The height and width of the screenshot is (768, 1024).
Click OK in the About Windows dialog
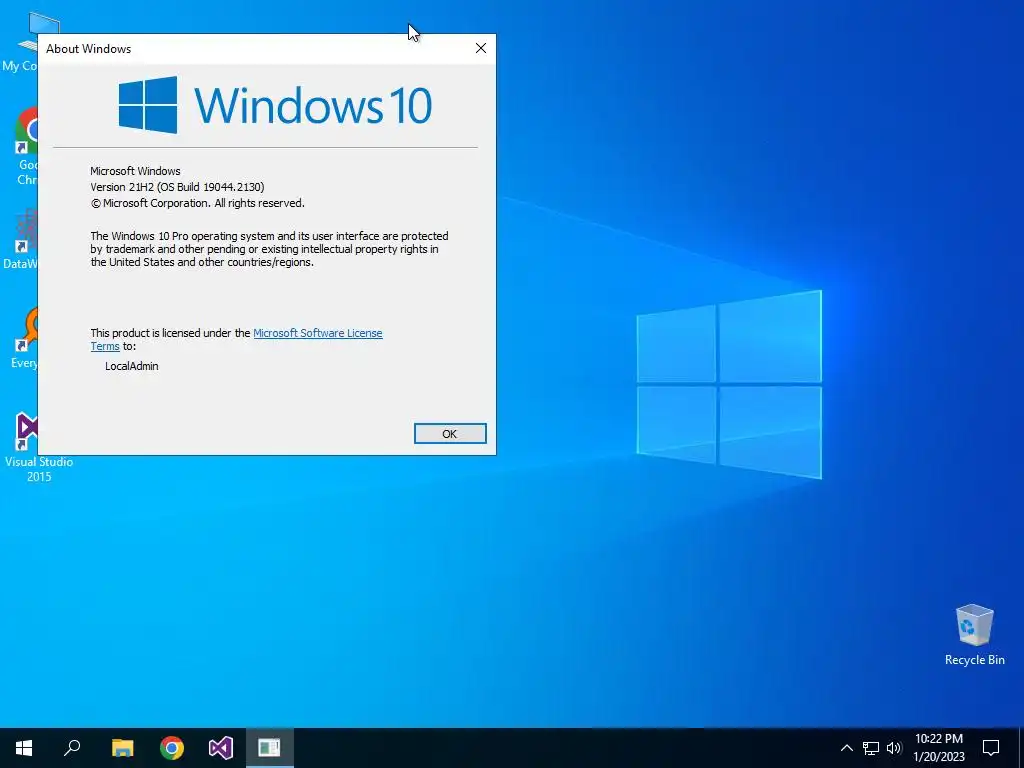tap(450, 434)
